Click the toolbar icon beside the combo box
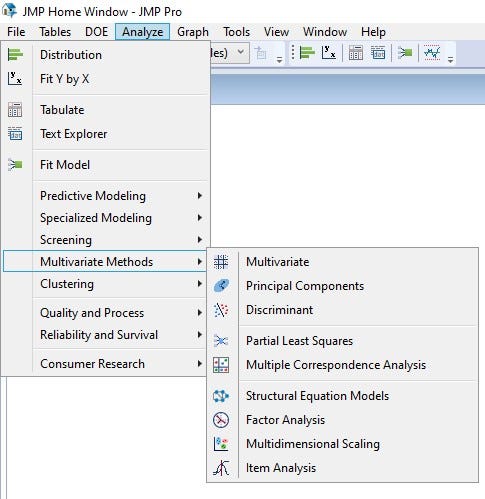Image resolution: width=485 pixels, height=499 pixels. click(261, 53)
